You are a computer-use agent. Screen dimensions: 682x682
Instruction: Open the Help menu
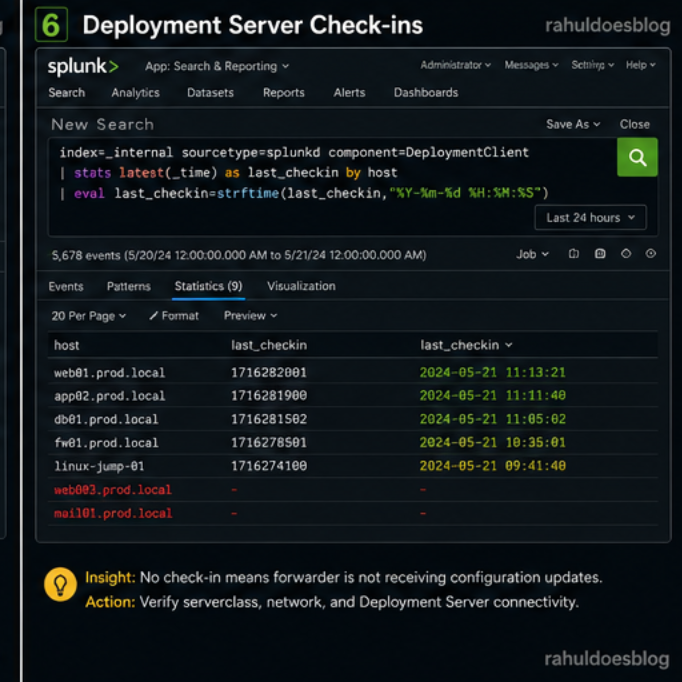640,65
